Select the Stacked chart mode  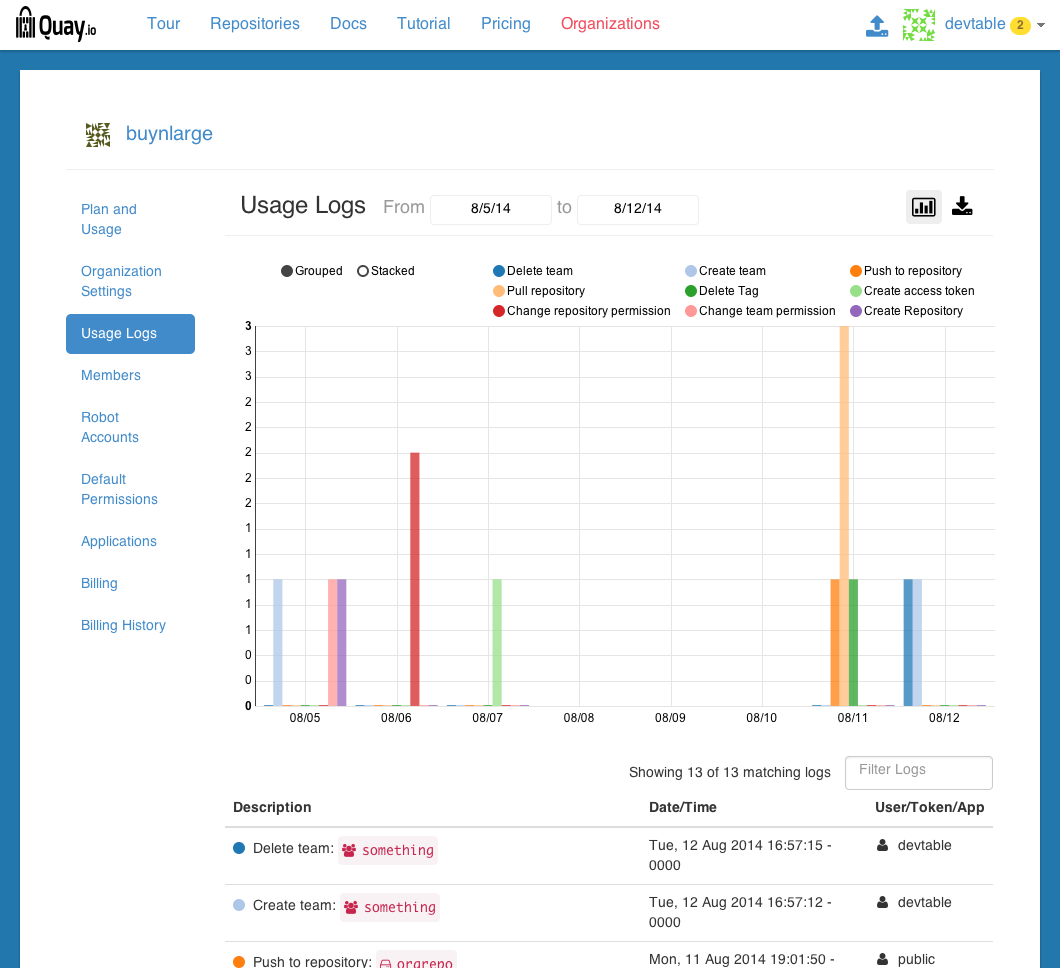pyautogui.click(x=385, y=271)
